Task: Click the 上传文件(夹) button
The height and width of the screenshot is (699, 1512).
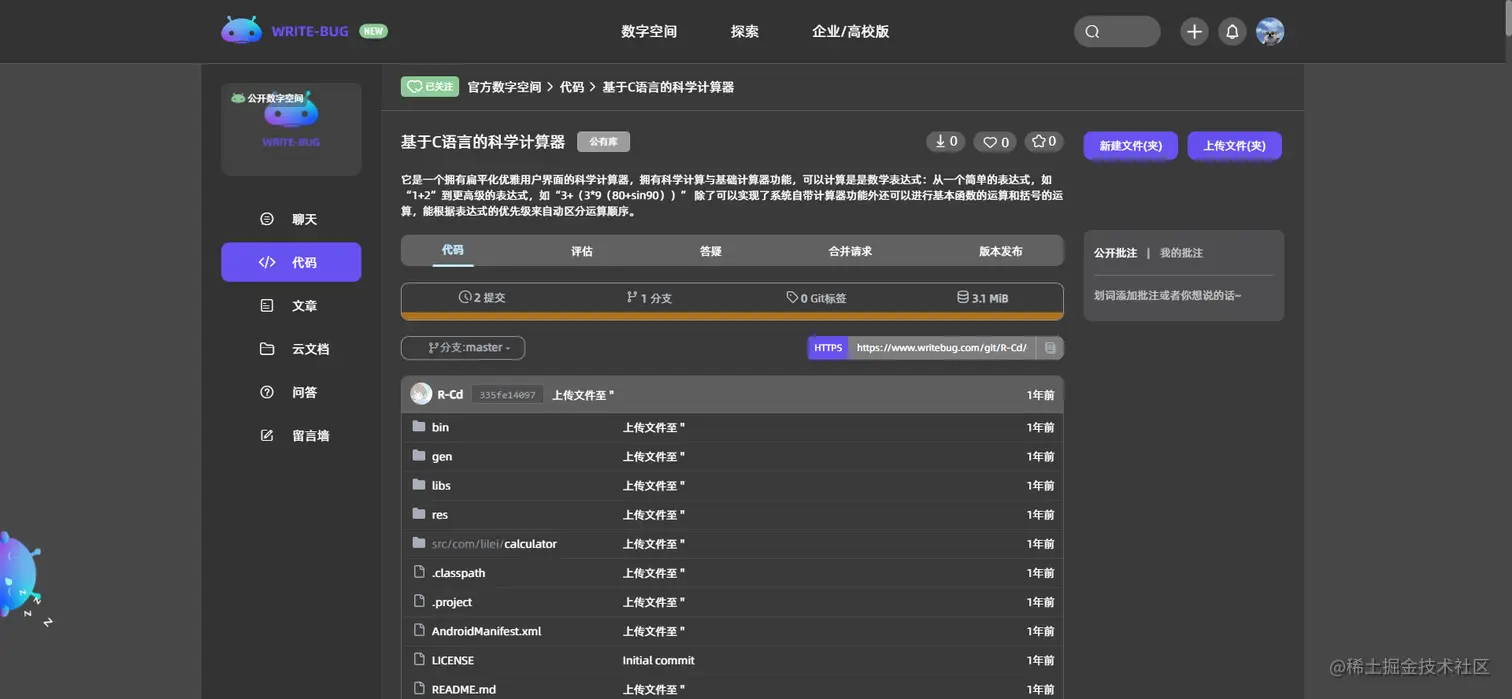Action: (x=1234, y=145)
